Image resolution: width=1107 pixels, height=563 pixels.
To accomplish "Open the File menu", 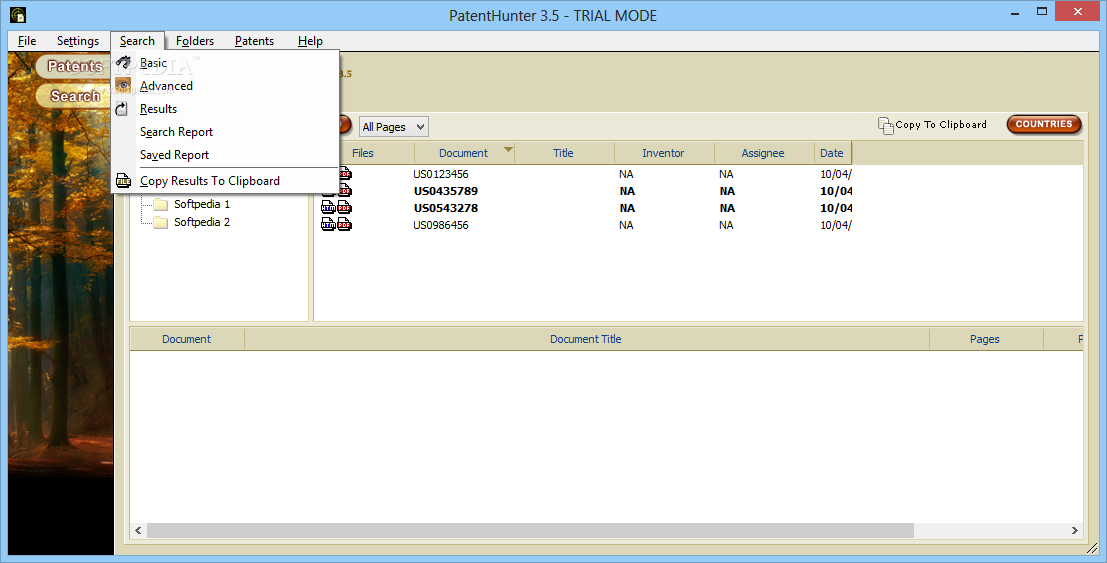I will 27,41.
